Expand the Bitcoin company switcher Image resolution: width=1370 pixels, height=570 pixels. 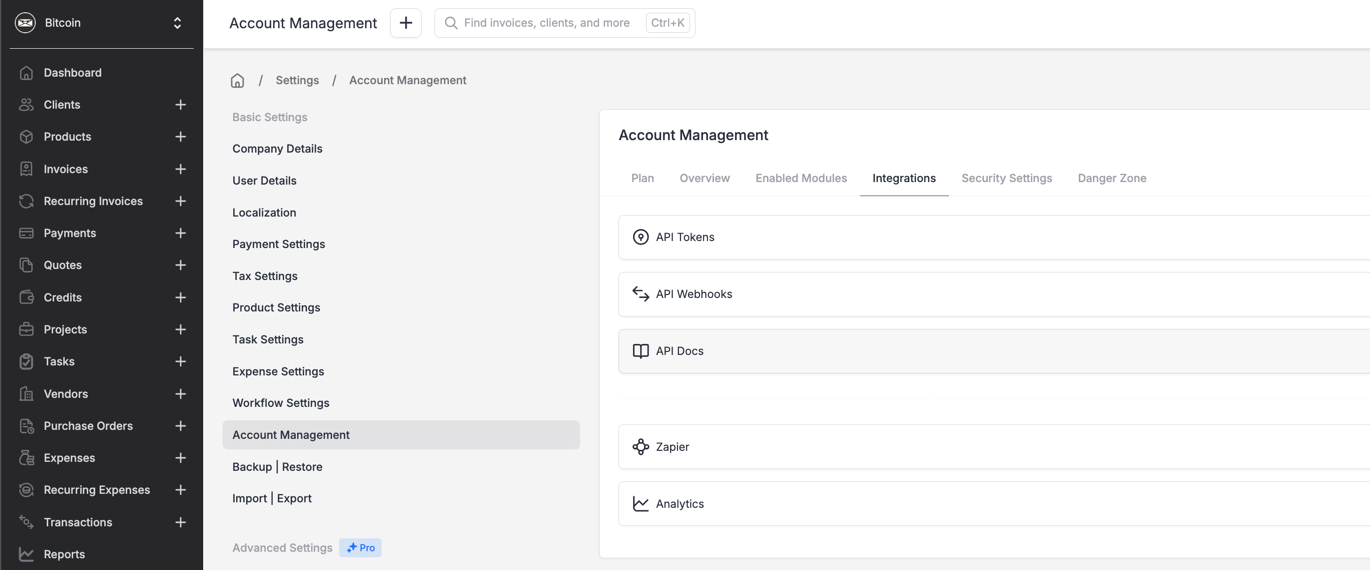pyautogui.click(x=177, y=23)
